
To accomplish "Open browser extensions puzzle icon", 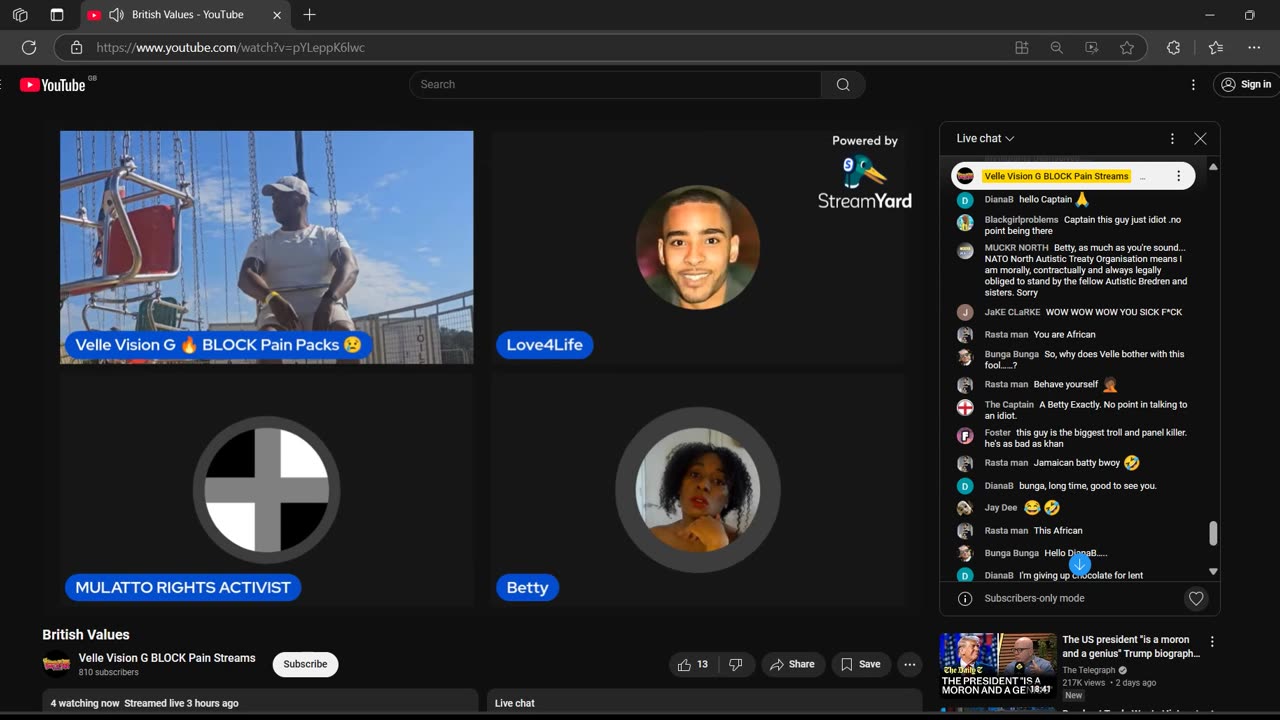I will [x=1173, y=47].
